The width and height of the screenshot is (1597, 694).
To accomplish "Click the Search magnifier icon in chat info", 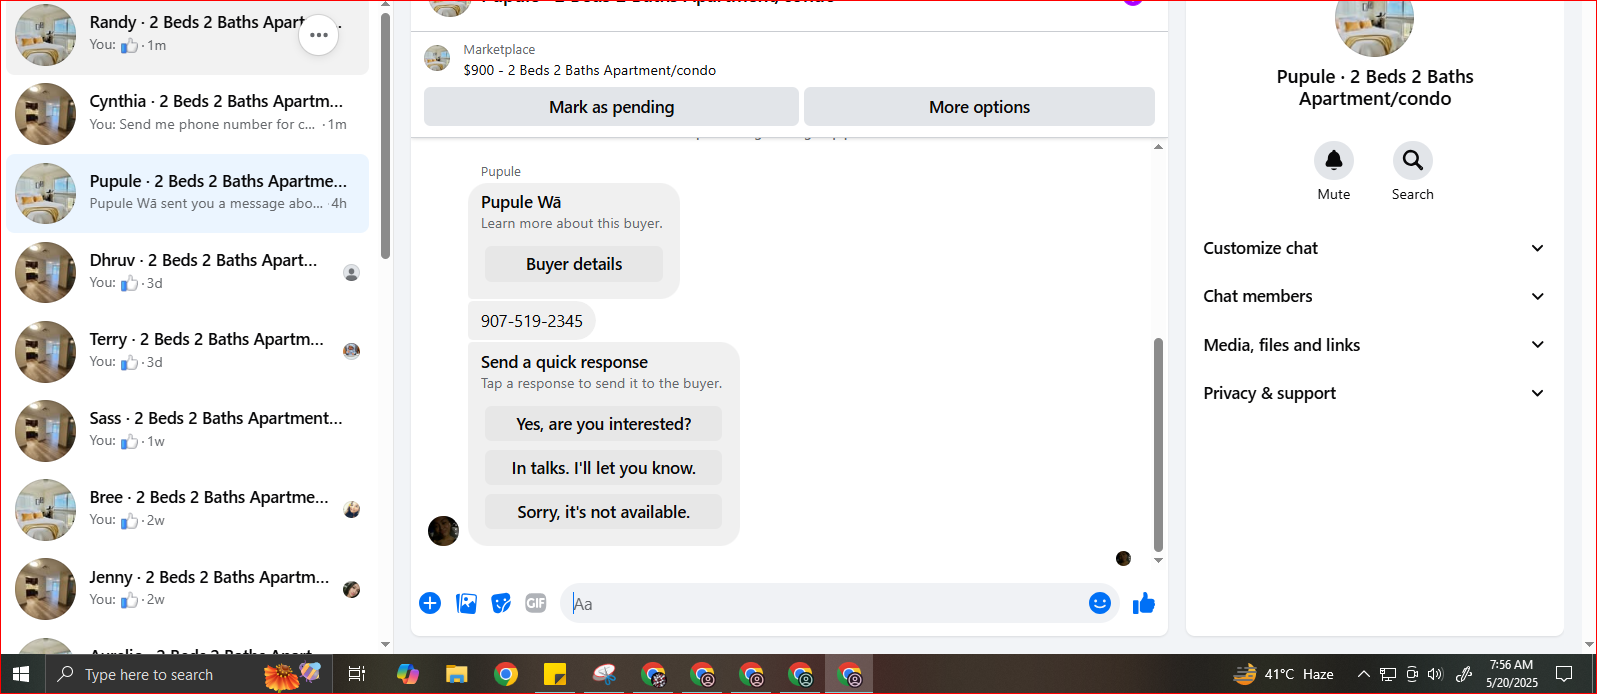I will click(1412, 160).
